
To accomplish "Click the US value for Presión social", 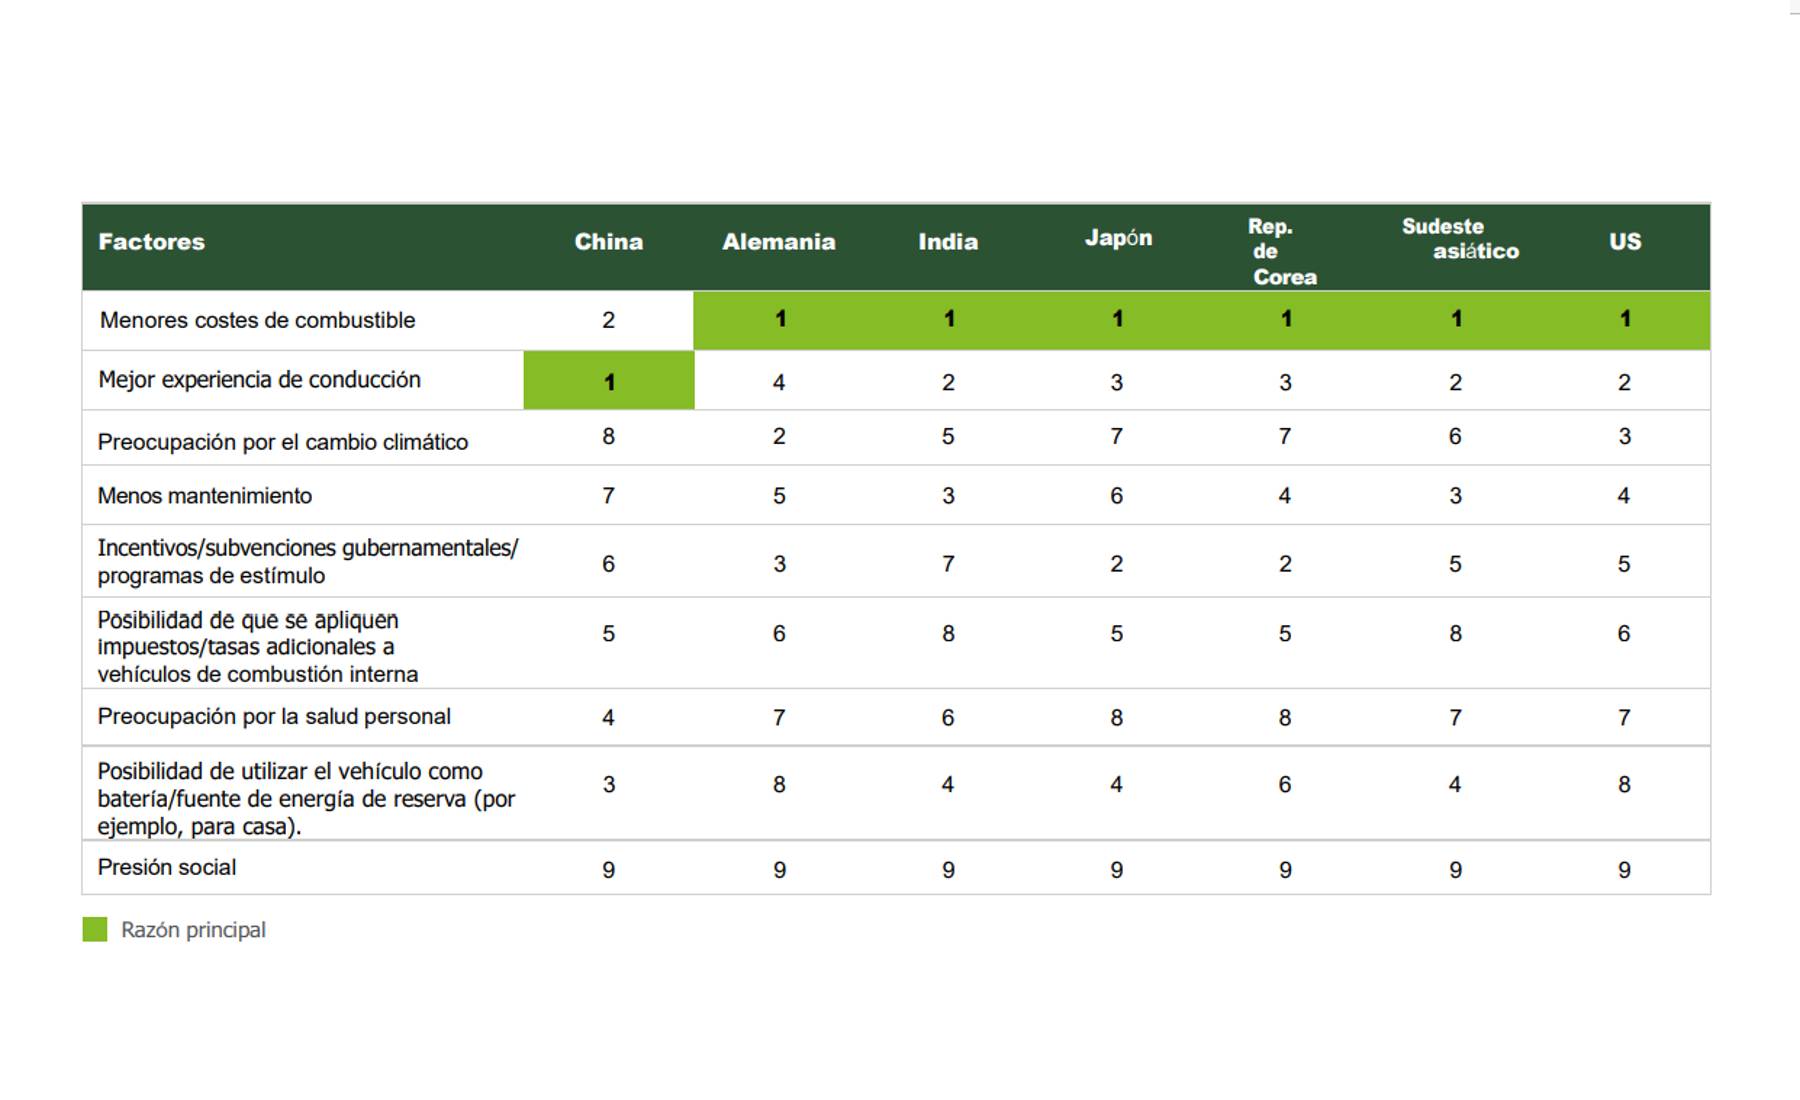I will pos(1624,870).
